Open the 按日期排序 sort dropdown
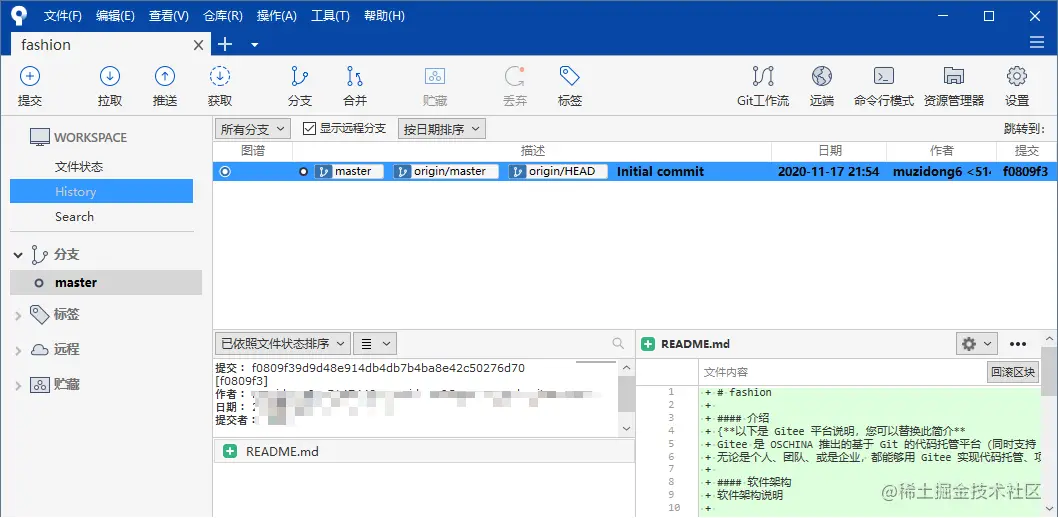 442,129
